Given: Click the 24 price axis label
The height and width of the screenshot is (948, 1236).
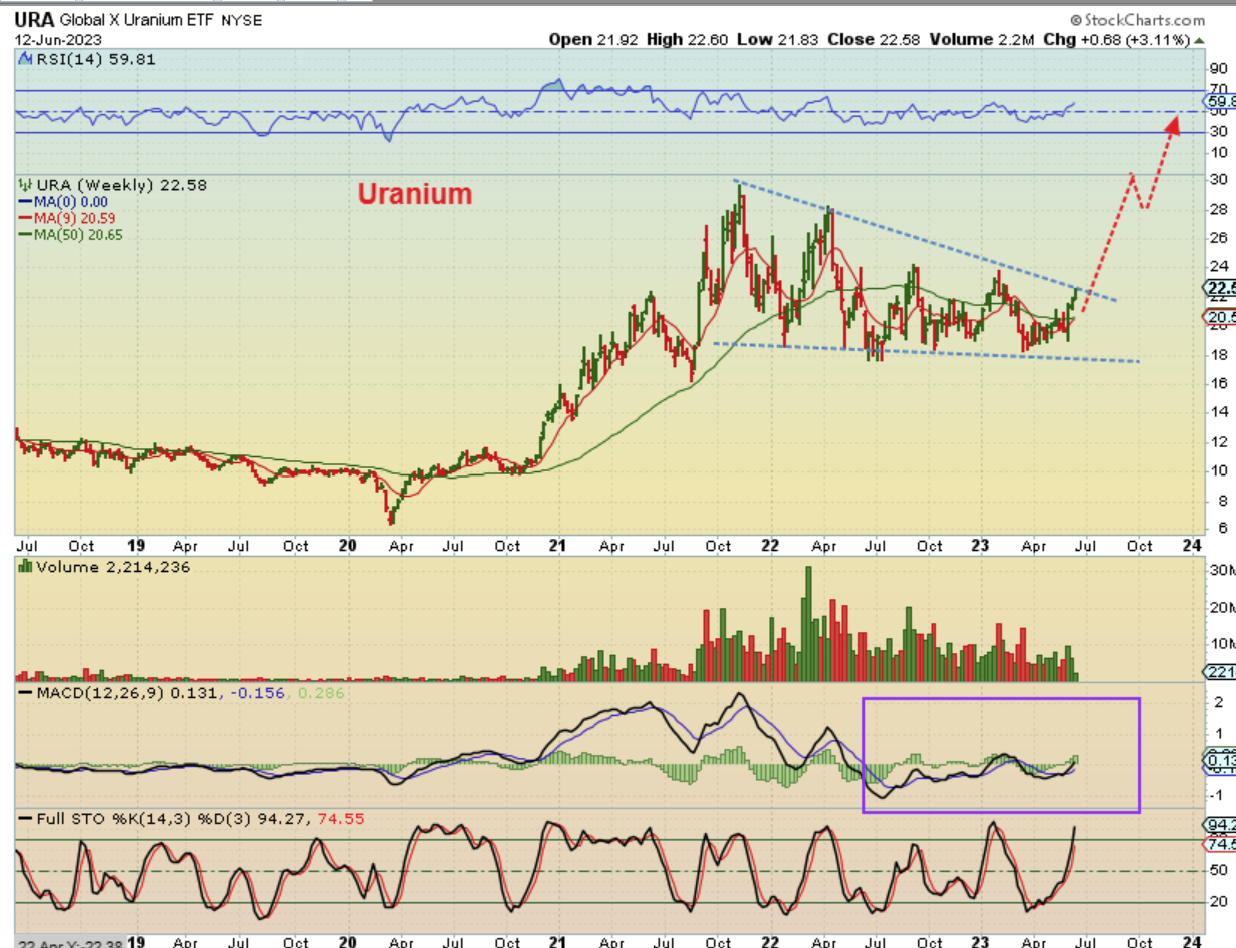Looking at the screenshot, I should pos(1217,266).
